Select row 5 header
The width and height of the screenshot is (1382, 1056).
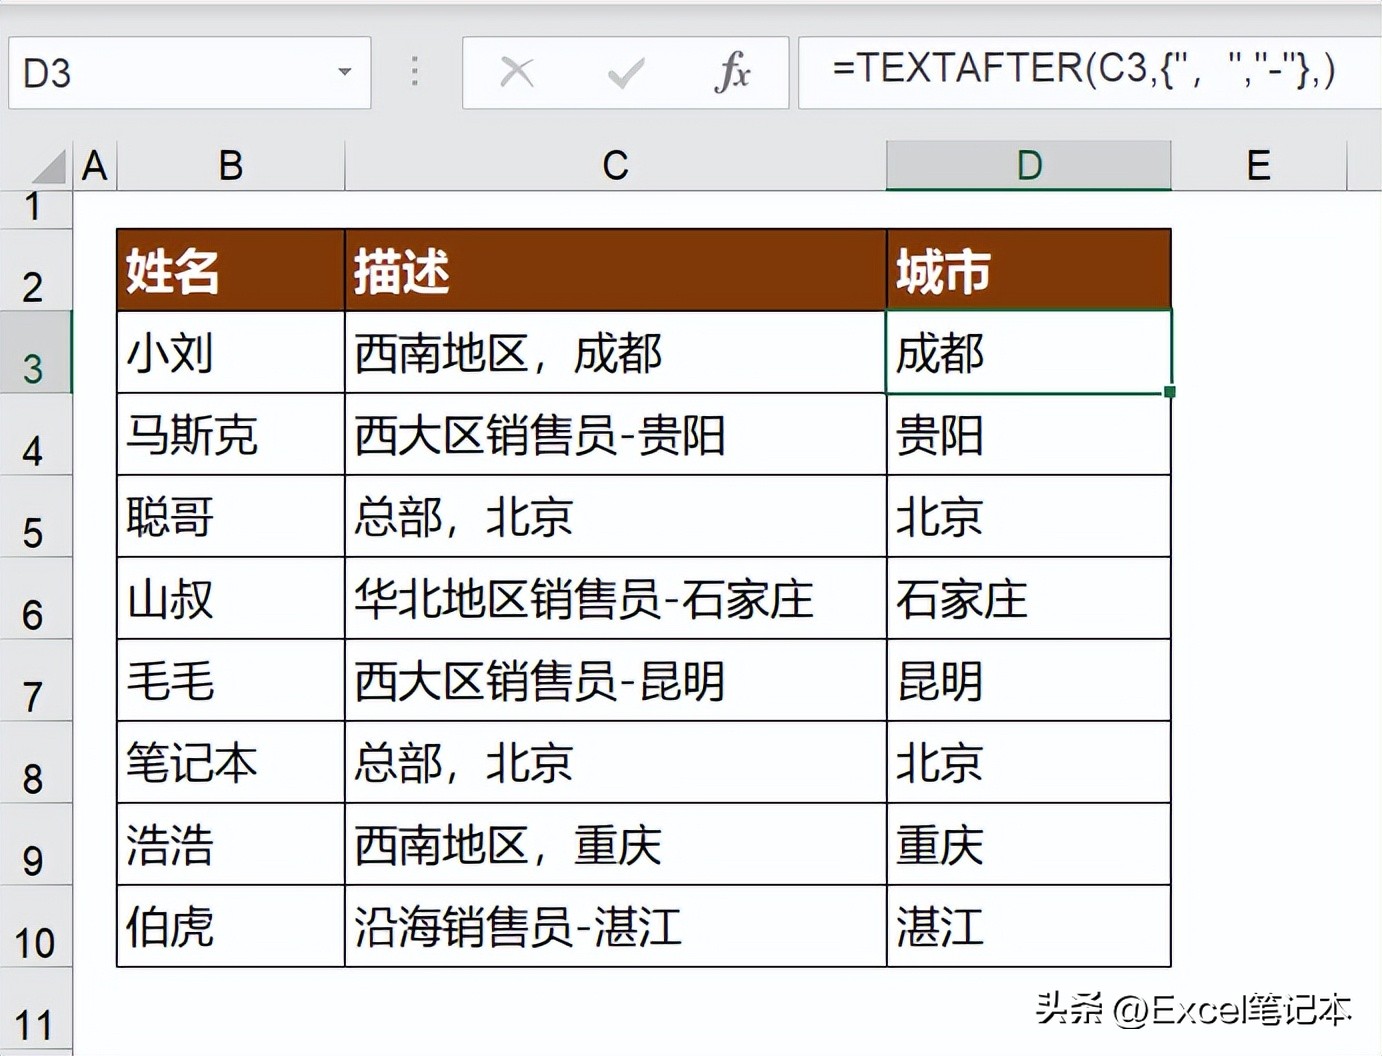pos(35,516)
